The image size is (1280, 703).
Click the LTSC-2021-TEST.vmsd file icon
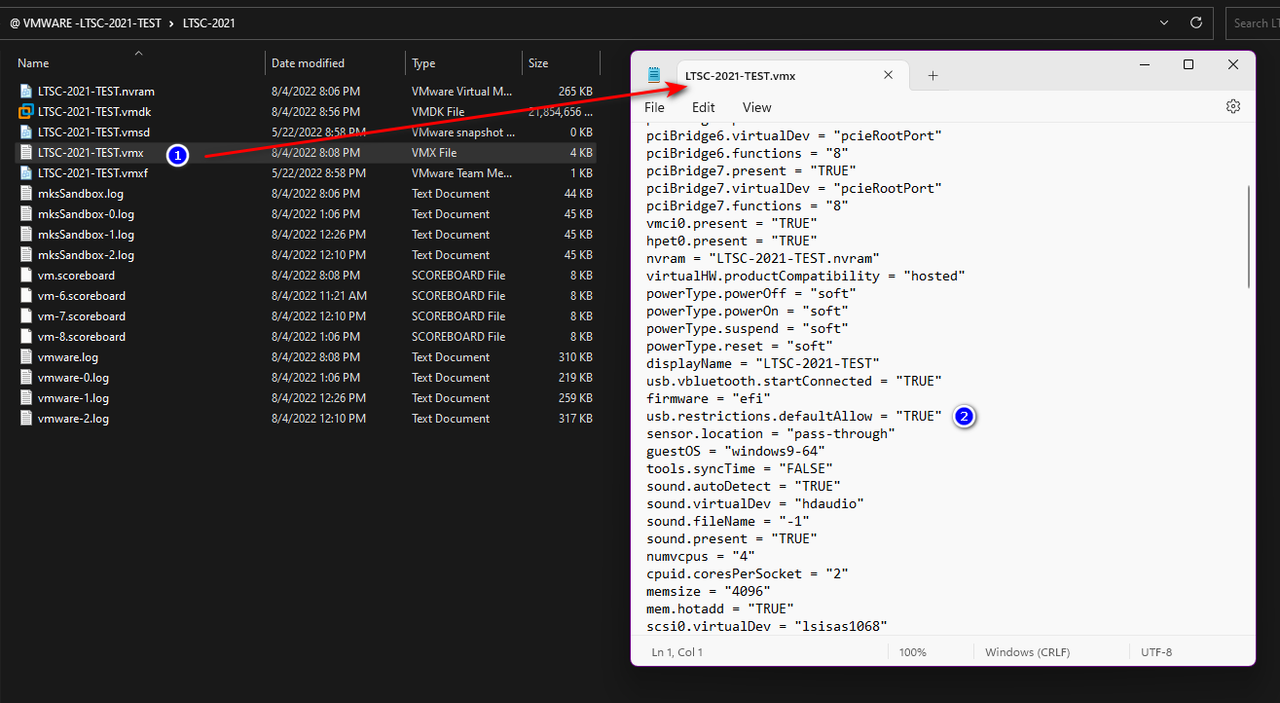[26, 132]
